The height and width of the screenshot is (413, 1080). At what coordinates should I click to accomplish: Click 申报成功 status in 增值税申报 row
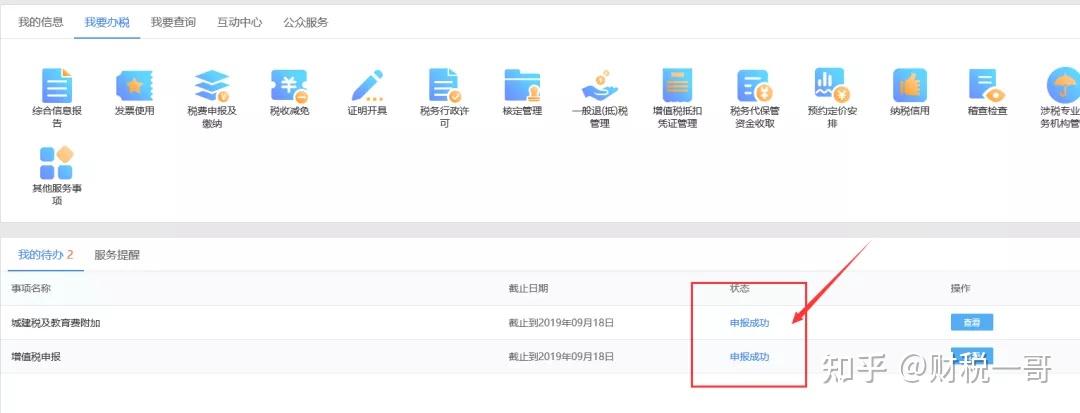coord(749,357)
